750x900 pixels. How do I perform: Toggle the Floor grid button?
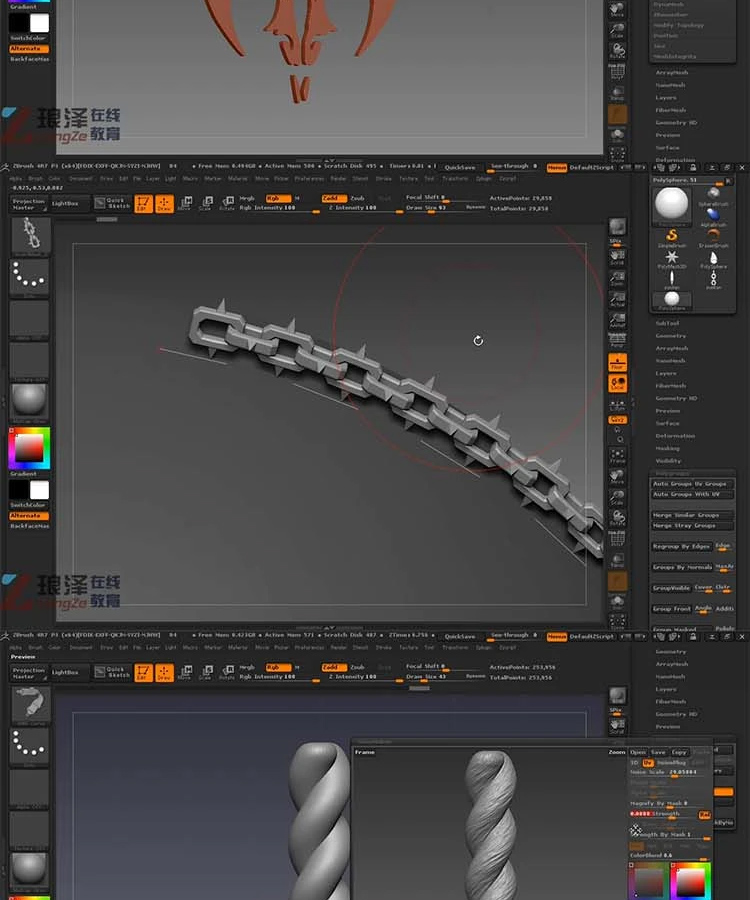pyautogui.click(x=617, y=362)
